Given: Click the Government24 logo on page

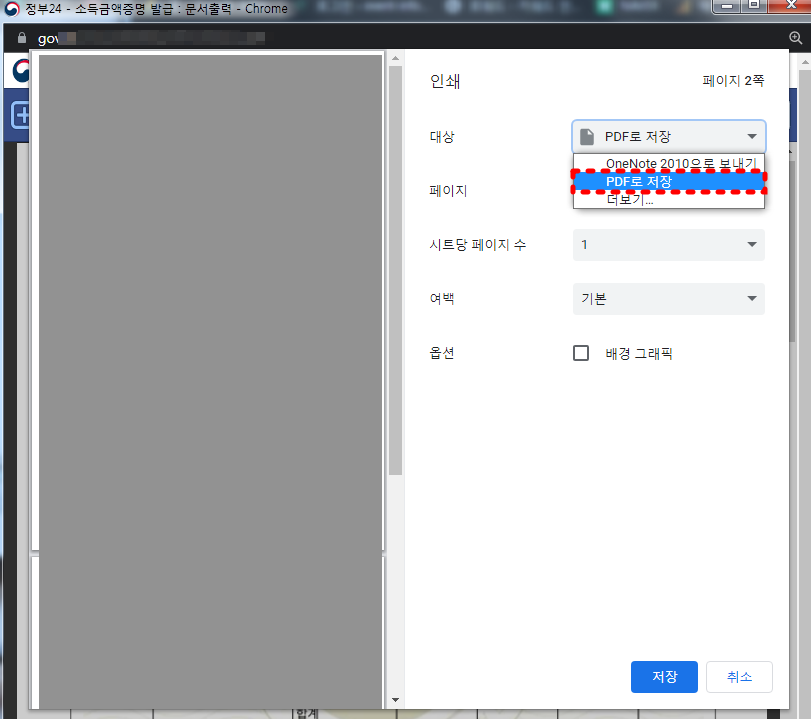Looking at the screenshot, I should tap(21, 71).
